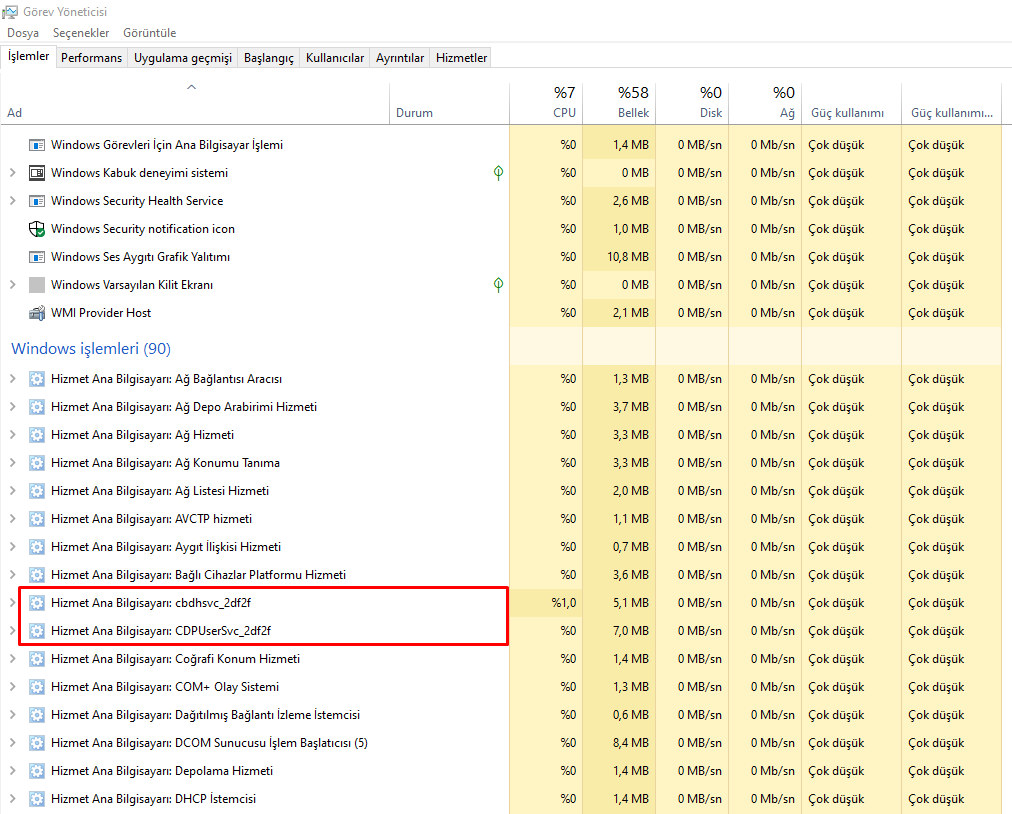Click gear icon of Ağ Bağlantısı Aracısı
1012x814 pixels.
click(x=37, y=379)
